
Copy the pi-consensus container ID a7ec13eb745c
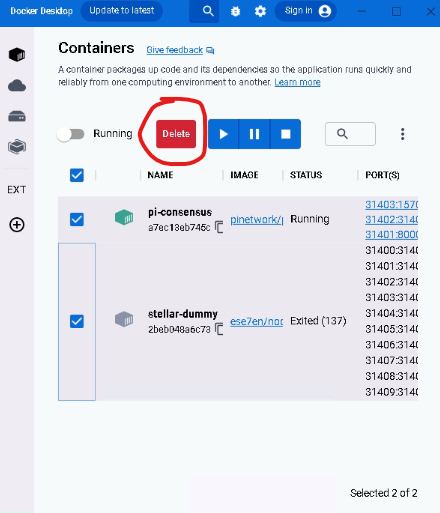[219, 227]
